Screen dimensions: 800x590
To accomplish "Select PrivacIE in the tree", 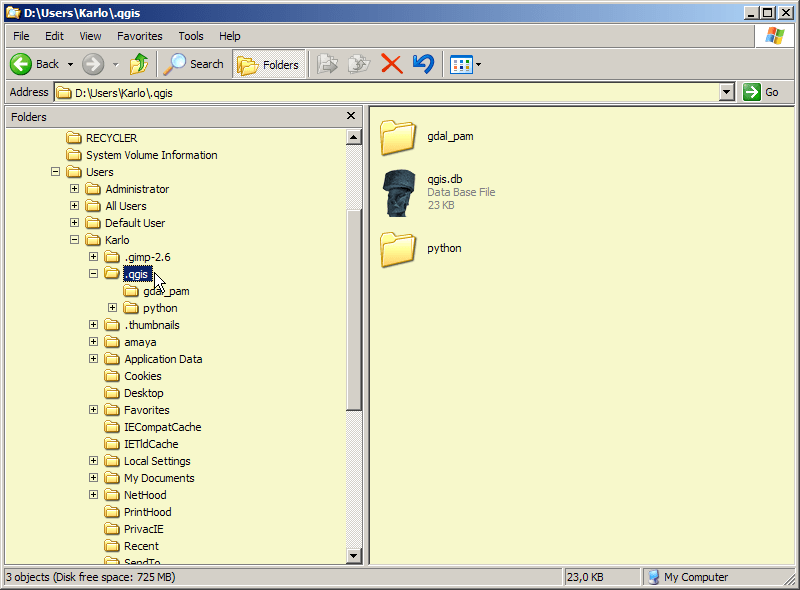I will pyautogui.click(x=143, y=529).
